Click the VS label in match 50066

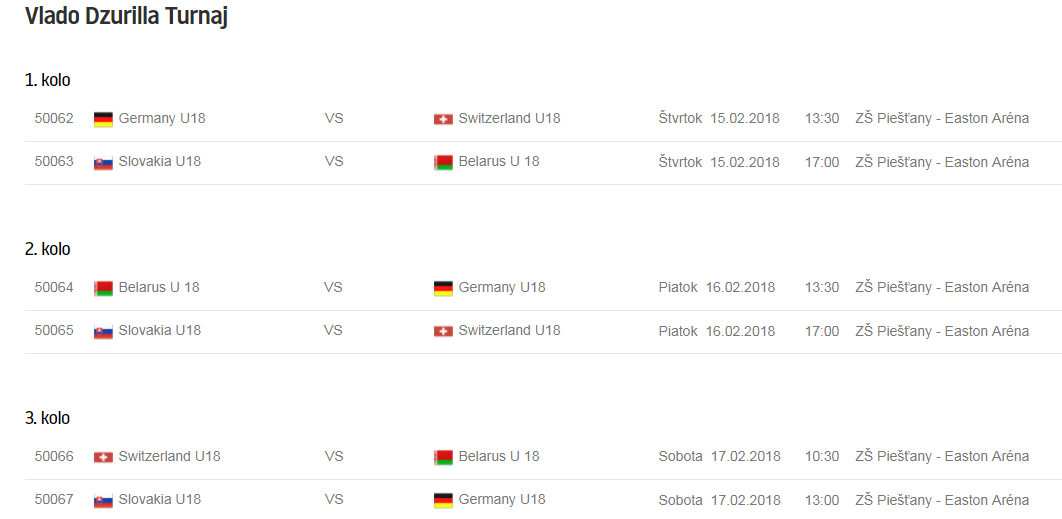pyautogui.click(x=334, y=456)
